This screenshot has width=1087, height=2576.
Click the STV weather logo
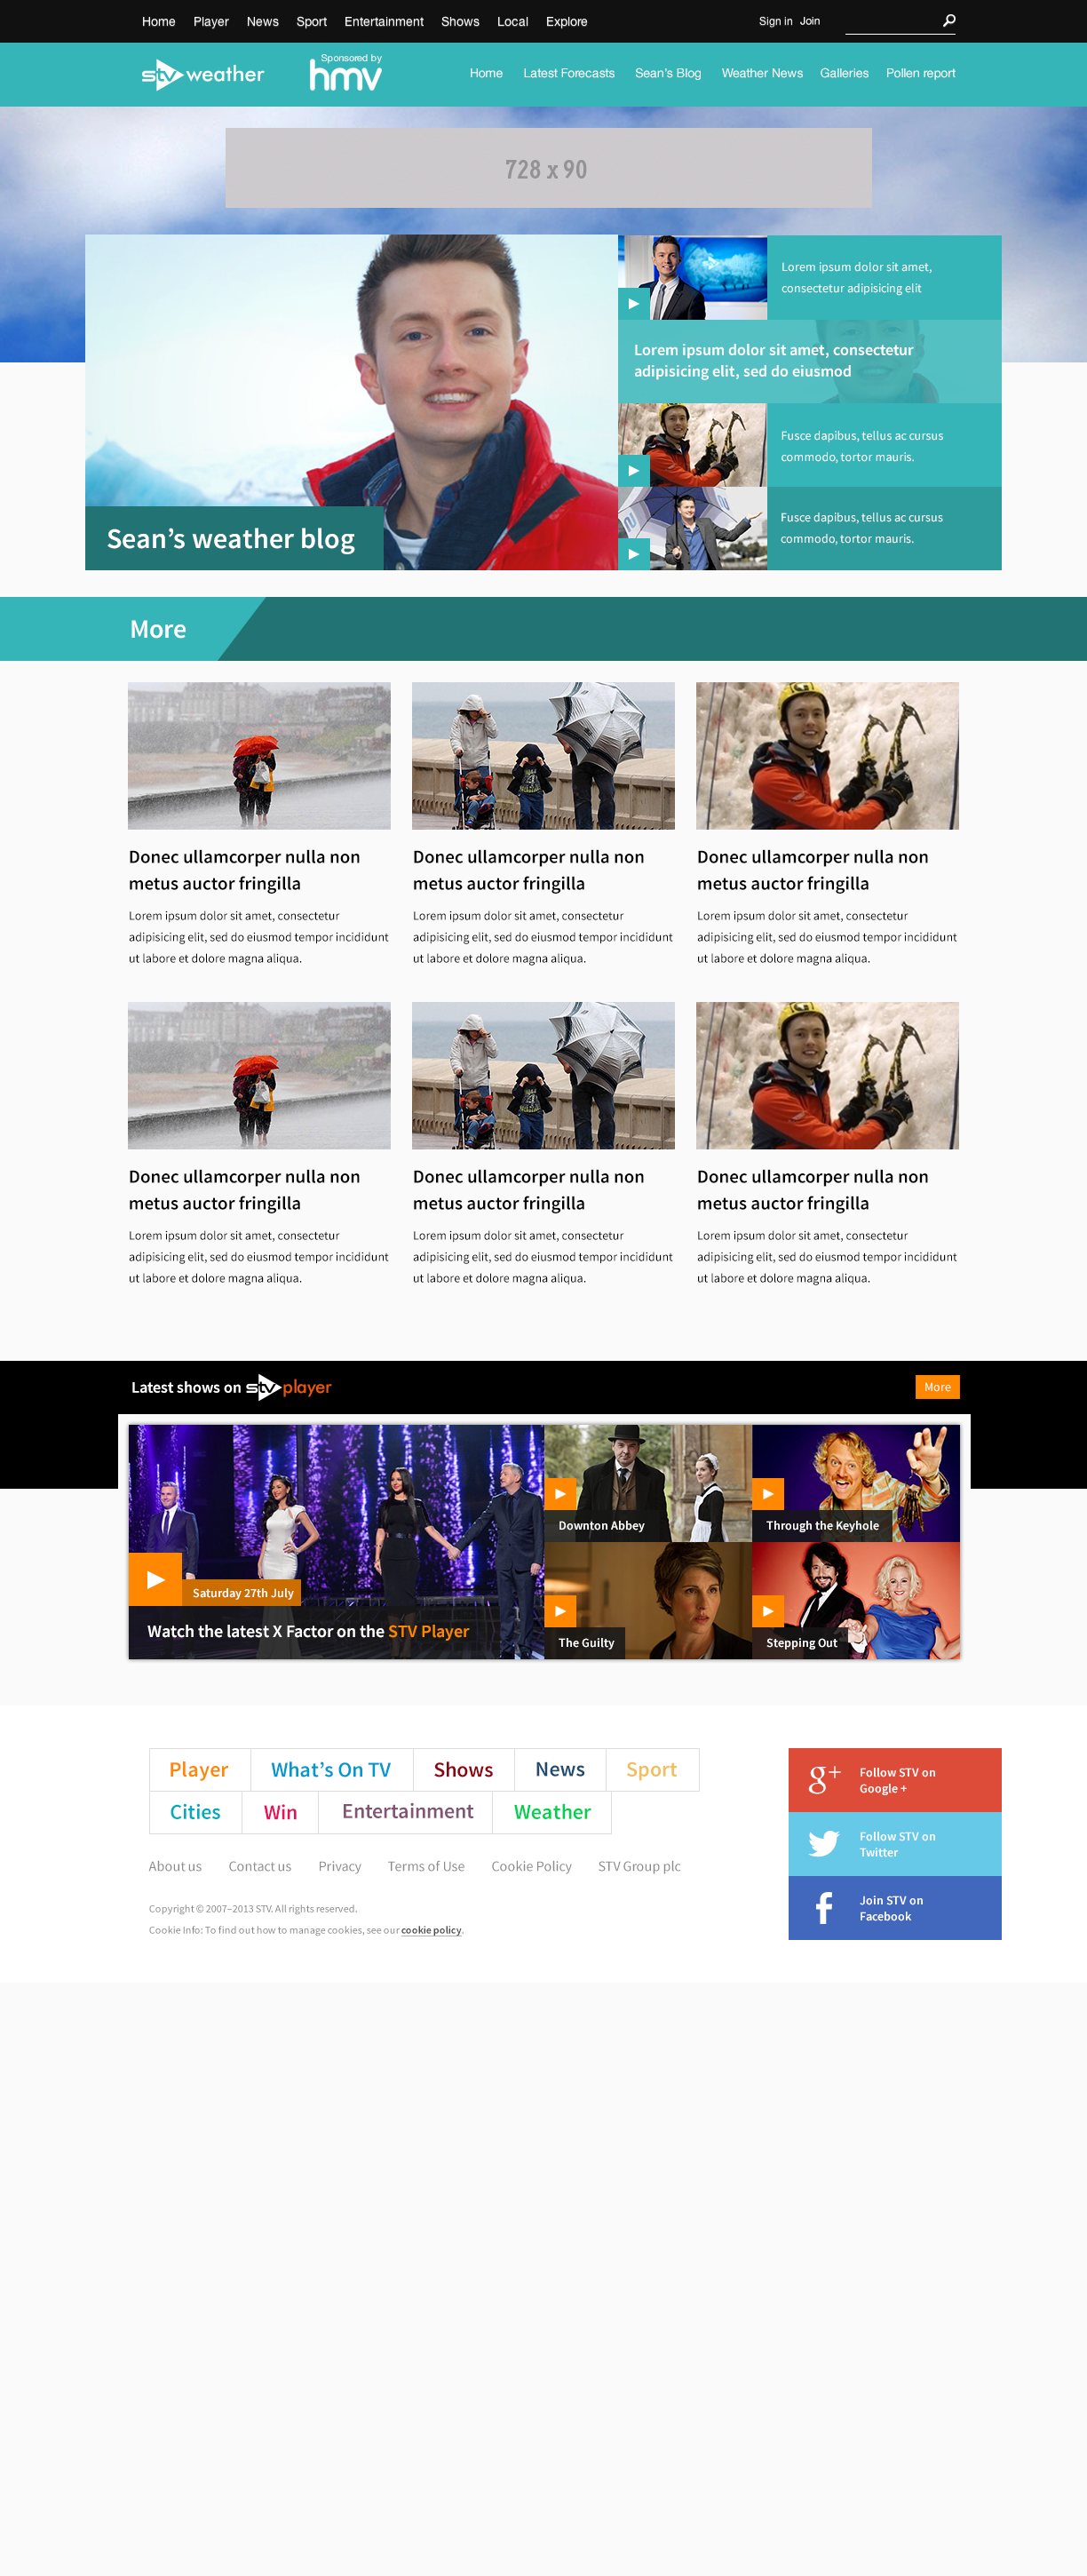pyautogui.click(x=203, y=74)
